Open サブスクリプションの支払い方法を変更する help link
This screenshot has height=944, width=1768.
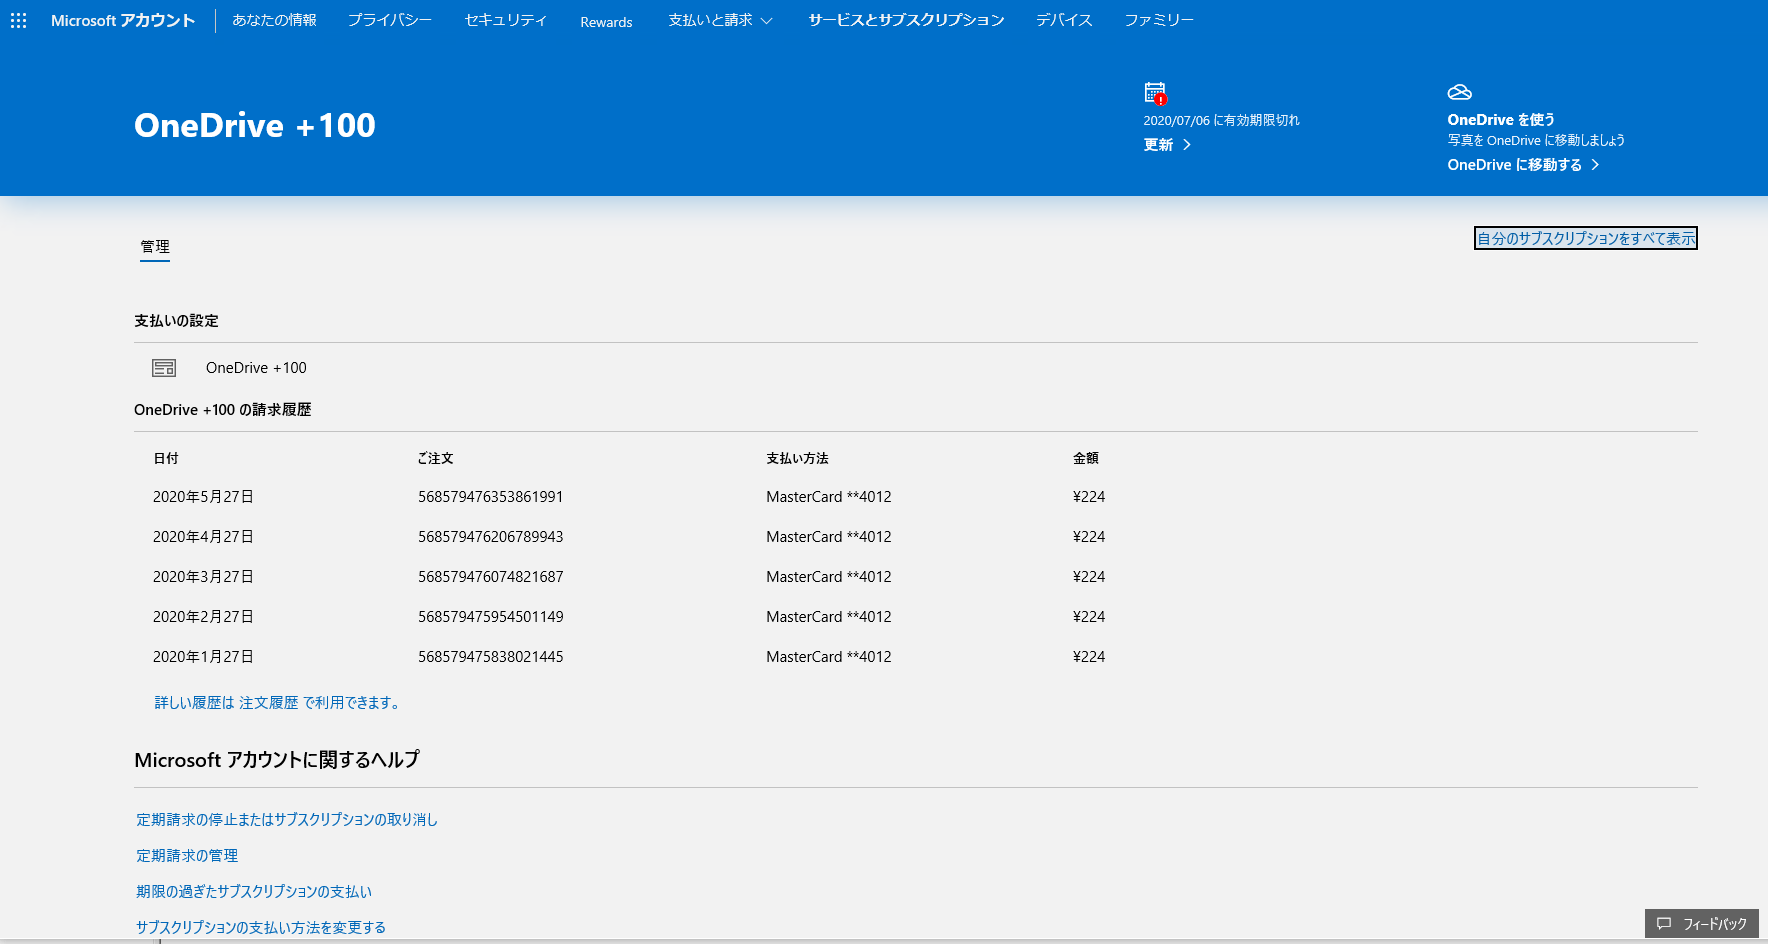pos(261,928)
